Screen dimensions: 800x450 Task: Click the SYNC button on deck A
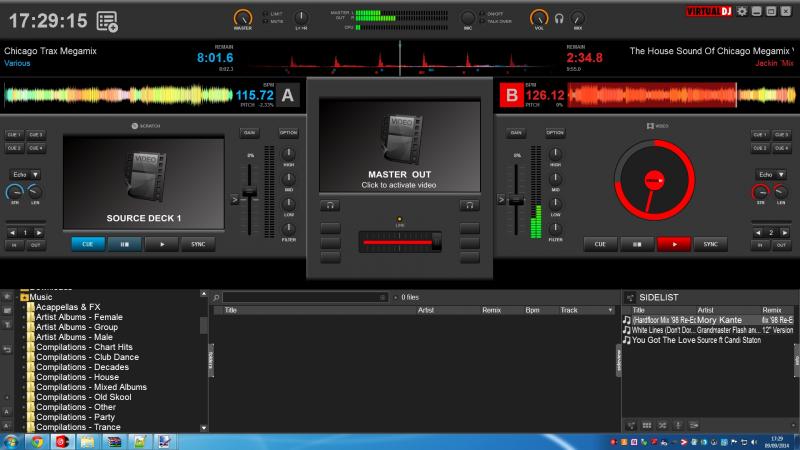[197, 243]
